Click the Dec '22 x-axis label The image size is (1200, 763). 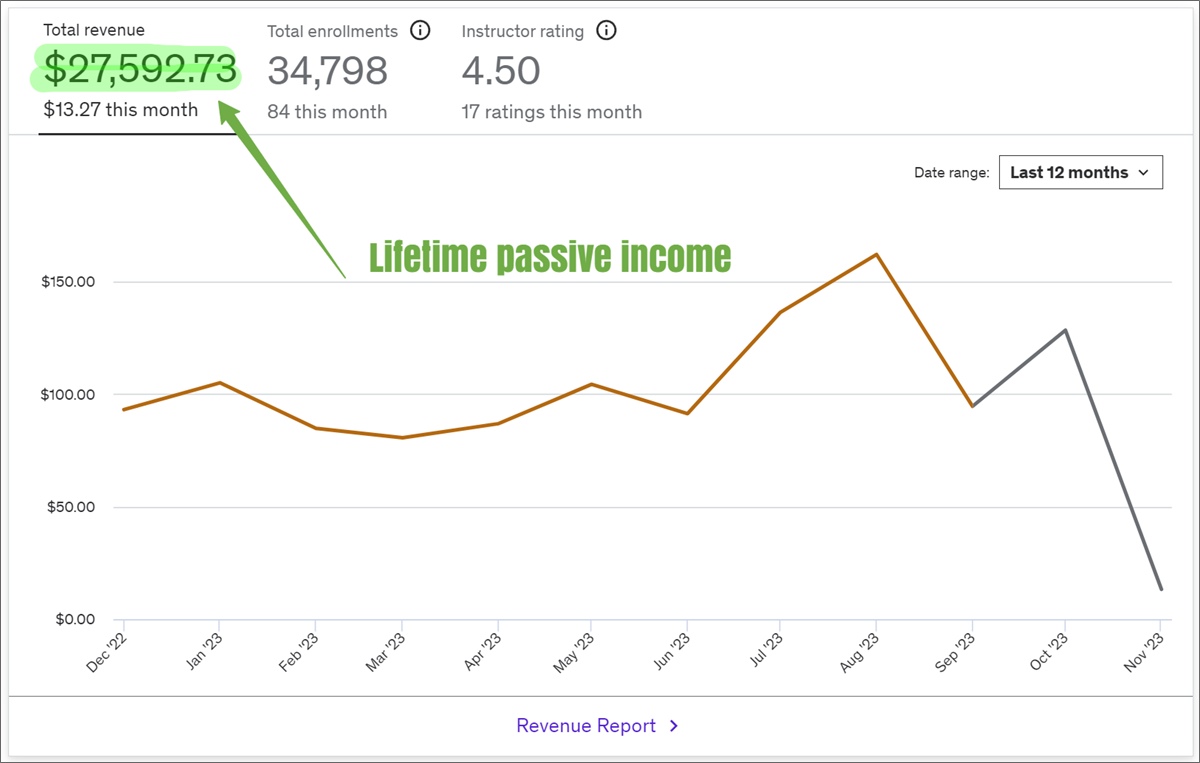point(108,650)
